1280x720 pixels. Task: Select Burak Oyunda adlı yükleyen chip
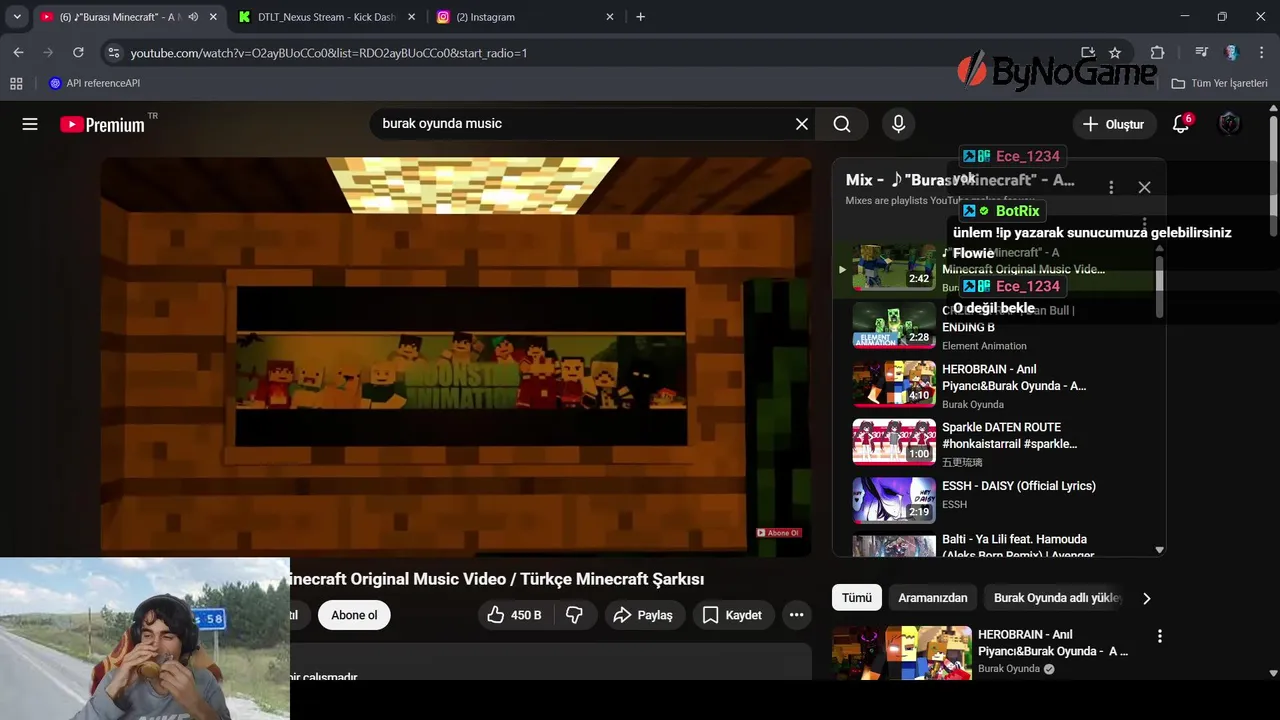tap(1057, 598)
